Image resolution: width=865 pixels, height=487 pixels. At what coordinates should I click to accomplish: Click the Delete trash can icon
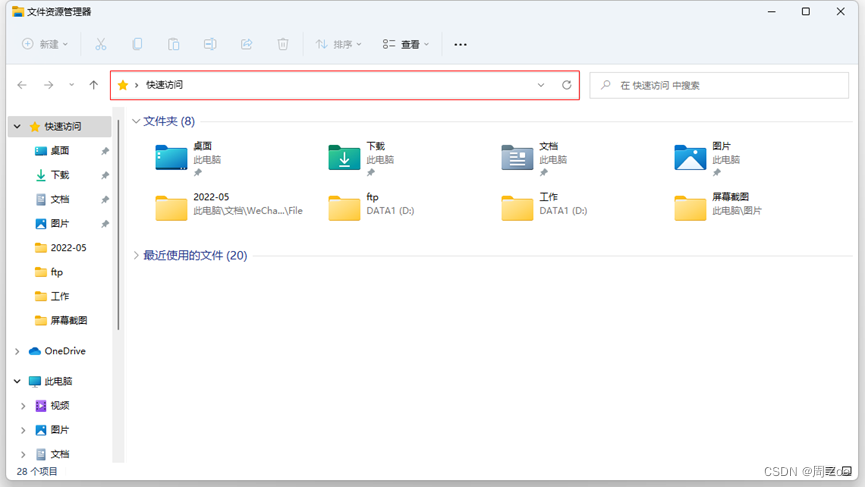click(282, 44)
